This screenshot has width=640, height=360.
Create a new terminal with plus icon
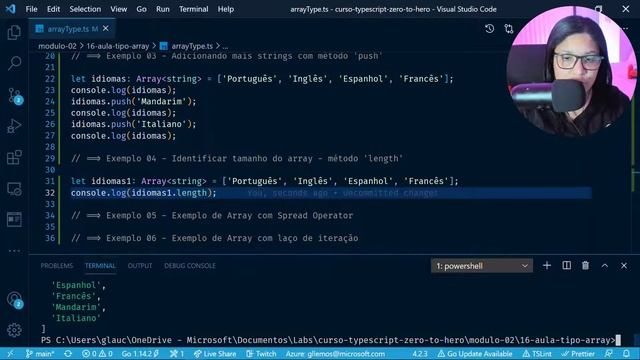click(x=547, y=266)
